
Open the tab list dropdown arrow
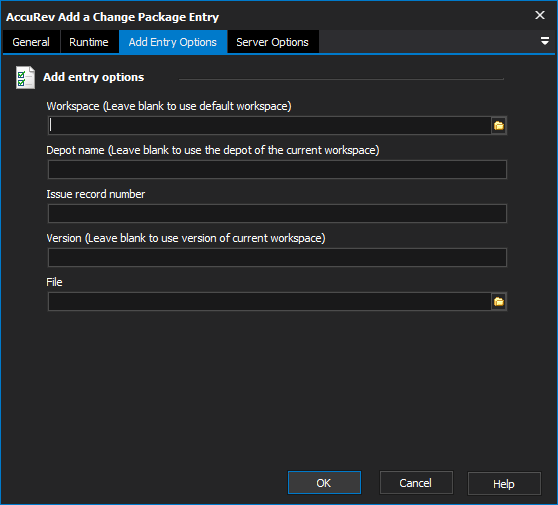pyautogui.click(x=544, y=41)
